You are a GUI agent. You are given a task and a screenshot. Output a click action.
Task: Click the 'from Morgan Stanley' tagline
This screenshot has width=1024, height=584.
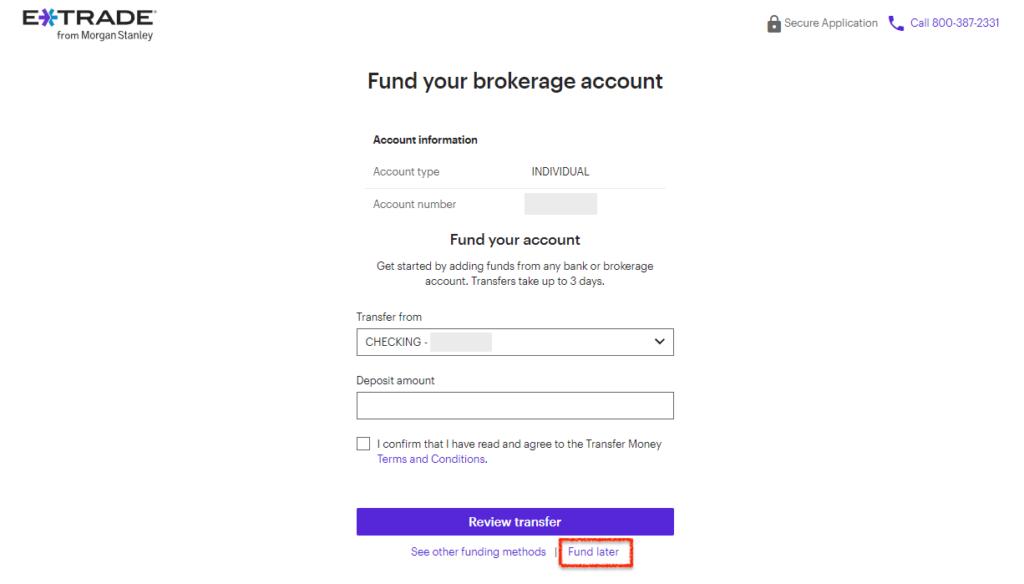[104, 35]
